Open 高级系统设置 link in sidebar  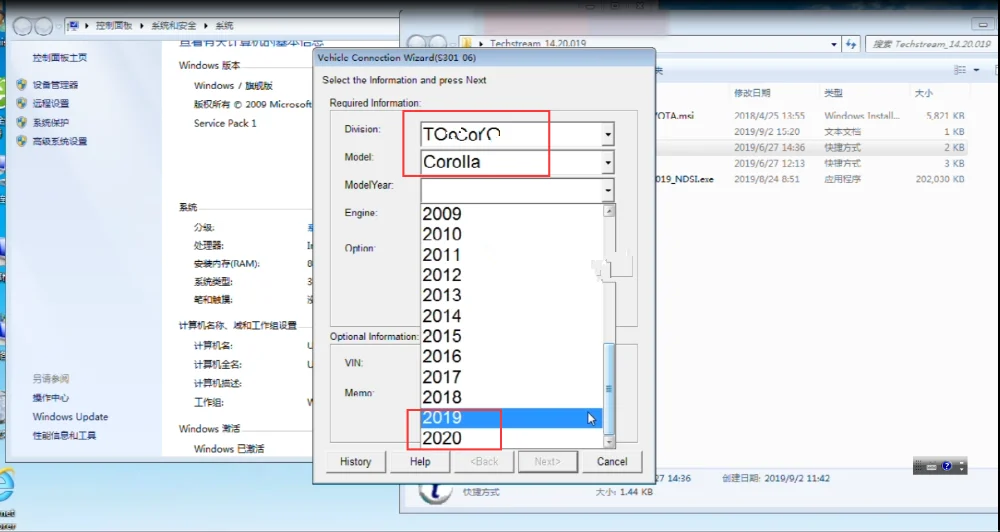(60, 142)
